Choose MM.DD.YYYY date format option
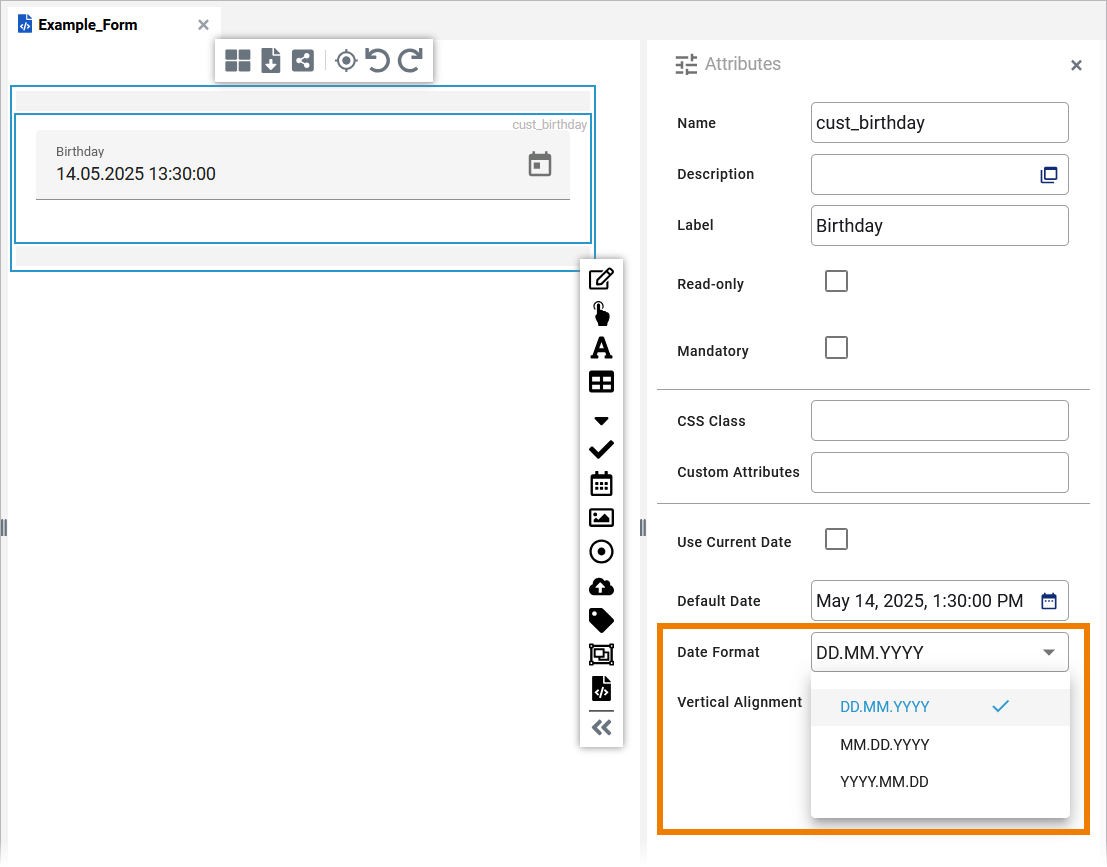 tap(885, 745)
